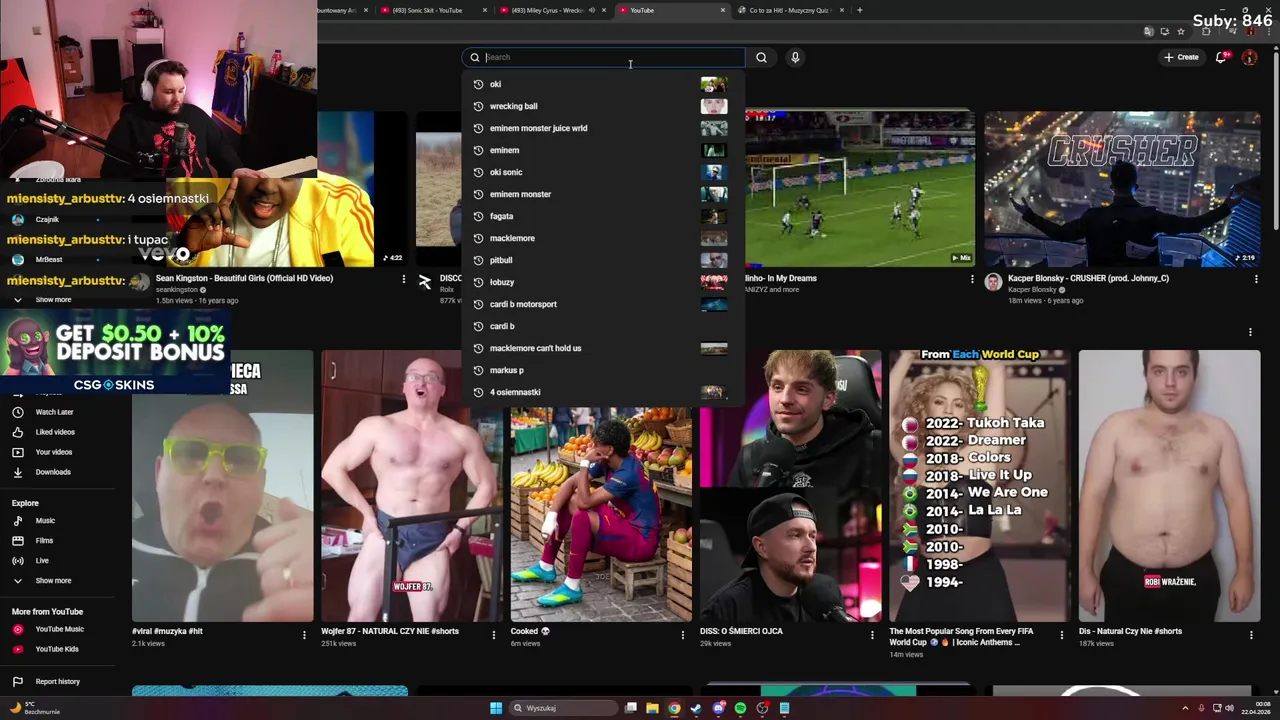Open options menu for Sean Kingston video

click(x=404, y=279)
